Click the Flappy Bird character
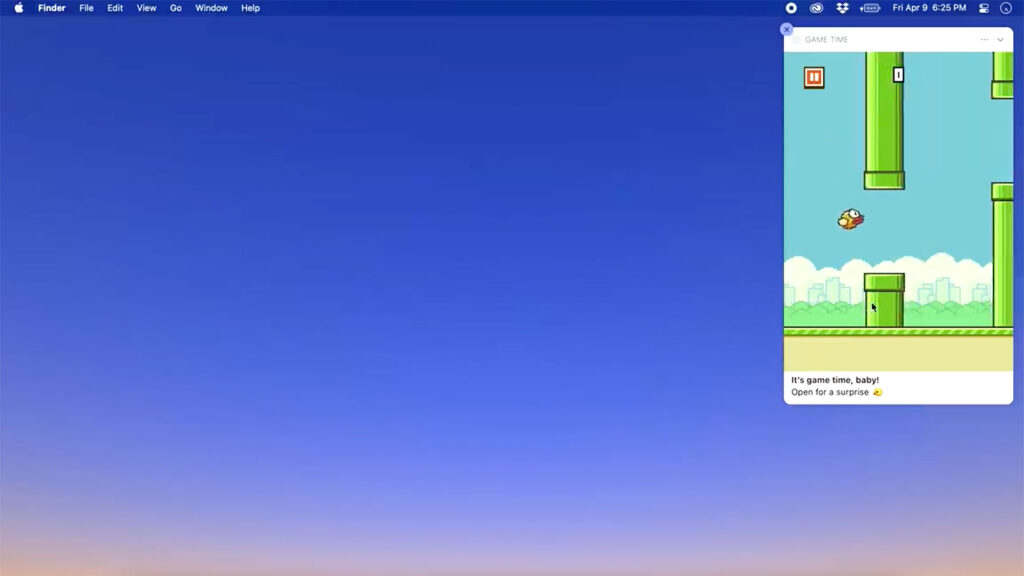 pos(849,219)
